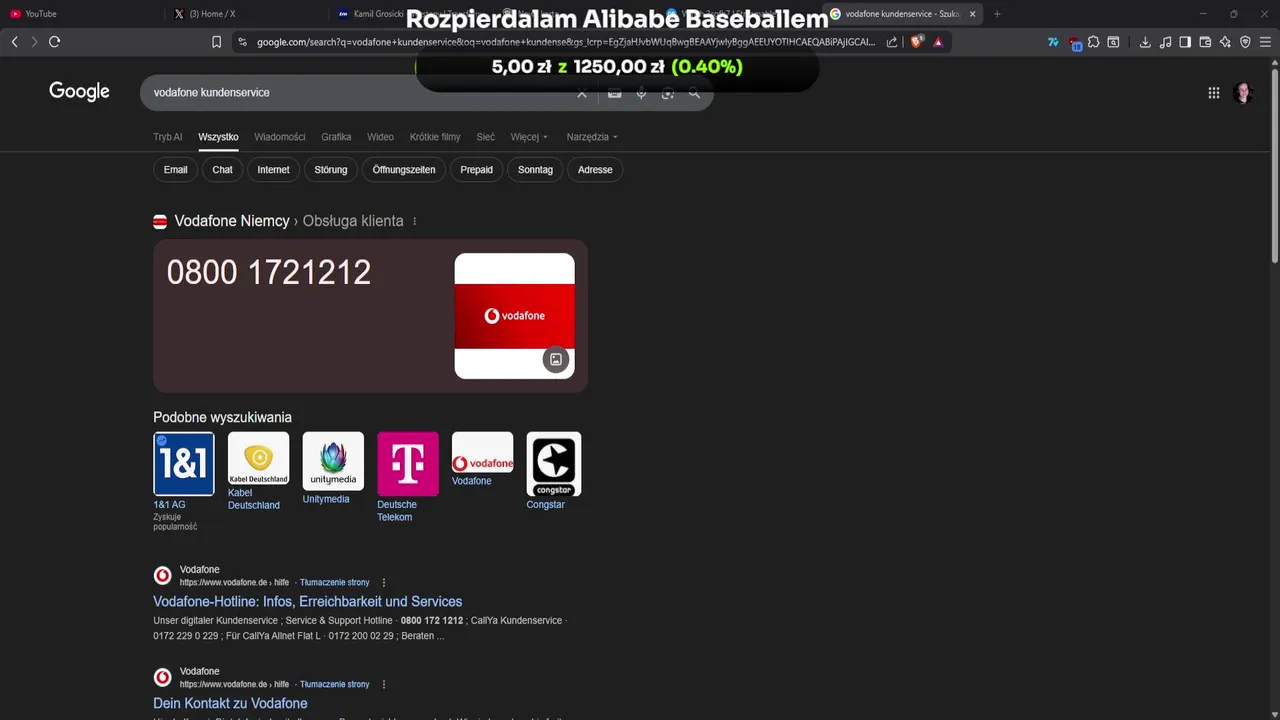Submit search with magnifier icon
Screen dimensions: 1280x720
[694, 93]
